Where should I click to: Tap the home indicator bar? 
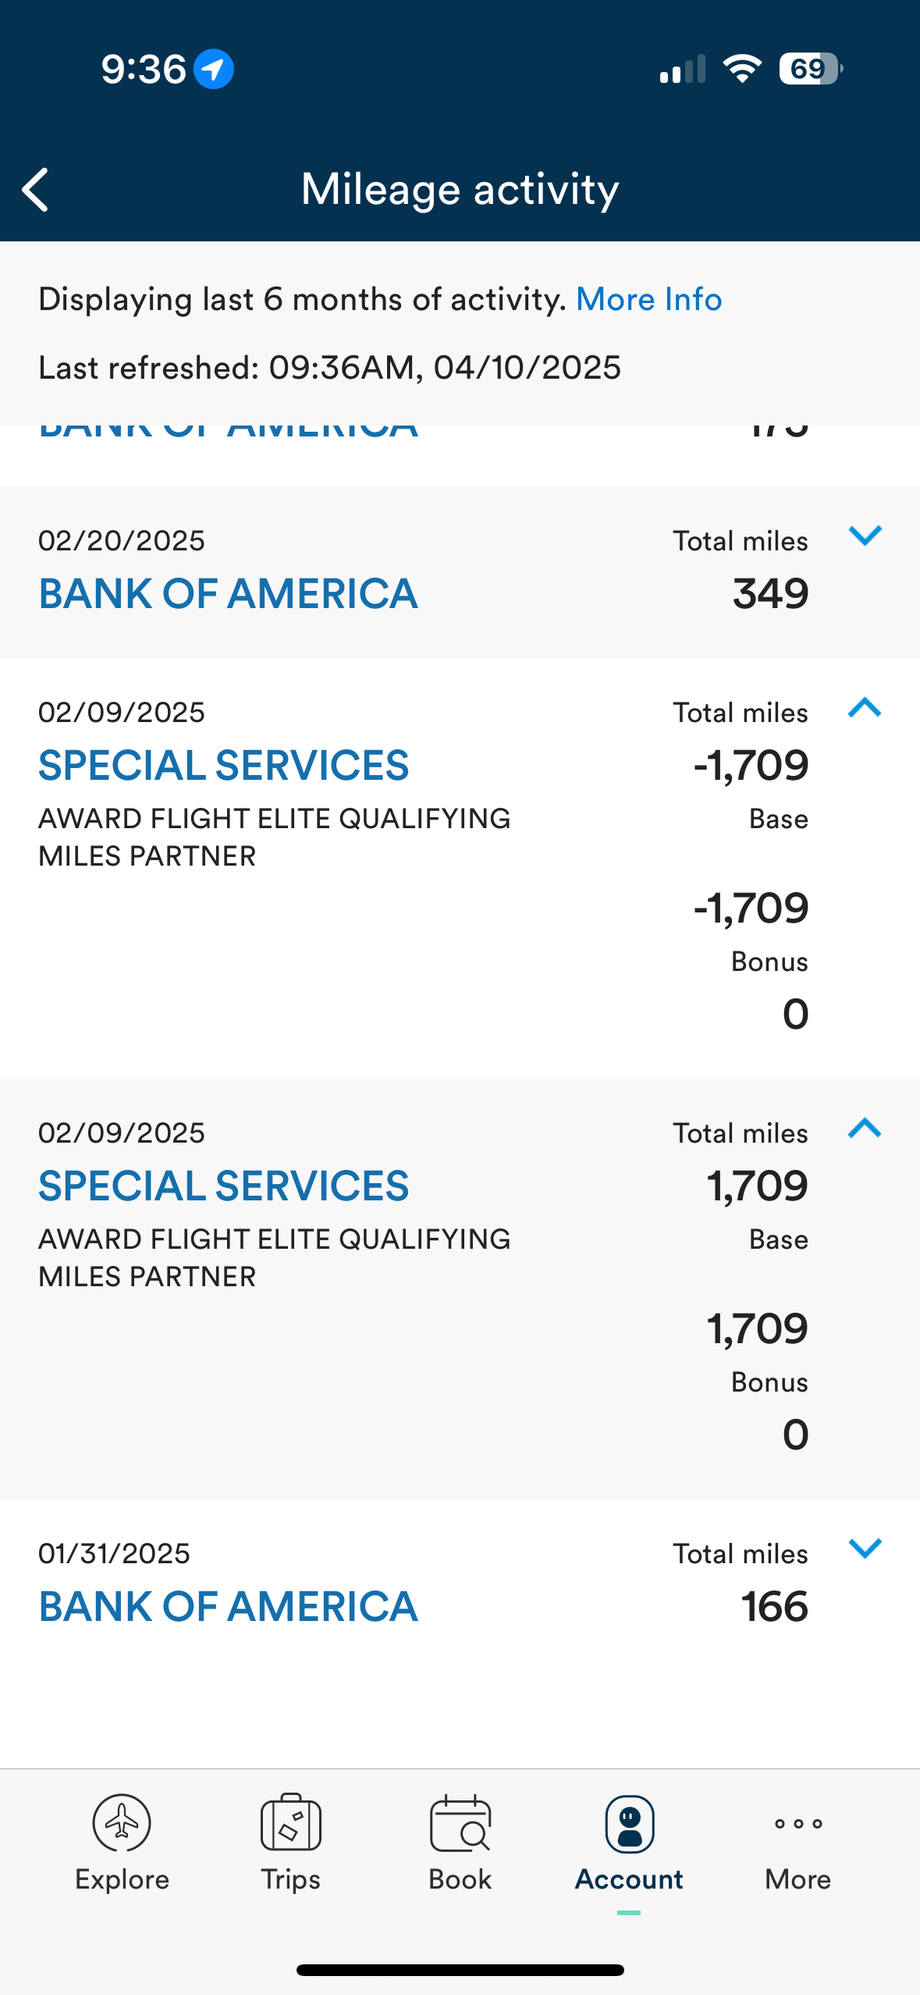(x=460, y=1970)
